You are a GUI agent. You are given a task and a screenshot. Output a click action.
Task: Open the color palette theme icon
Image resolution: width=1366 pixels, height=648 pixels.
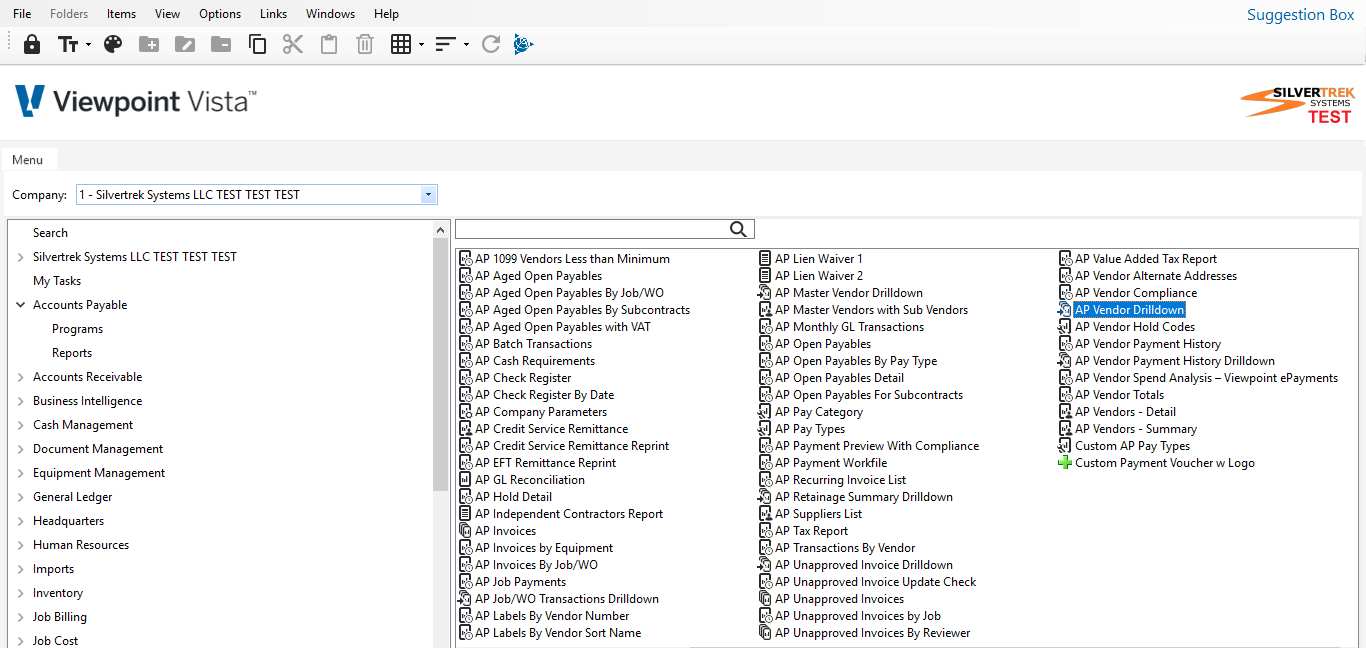point(113,44)
